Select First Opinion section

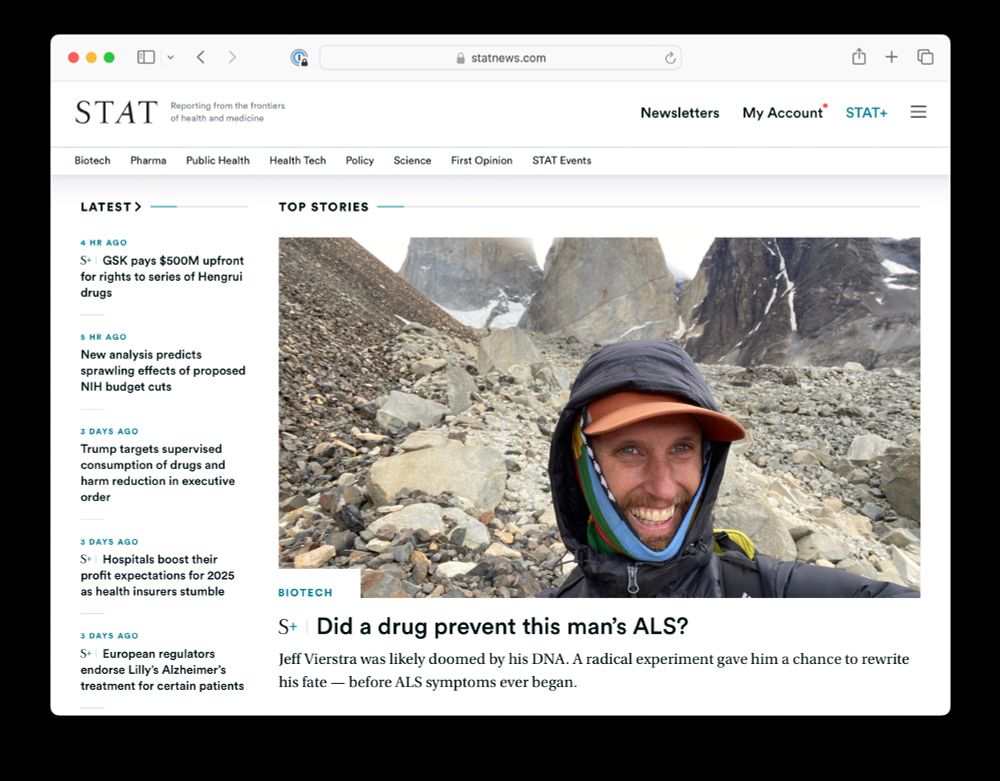coord(482,161)
